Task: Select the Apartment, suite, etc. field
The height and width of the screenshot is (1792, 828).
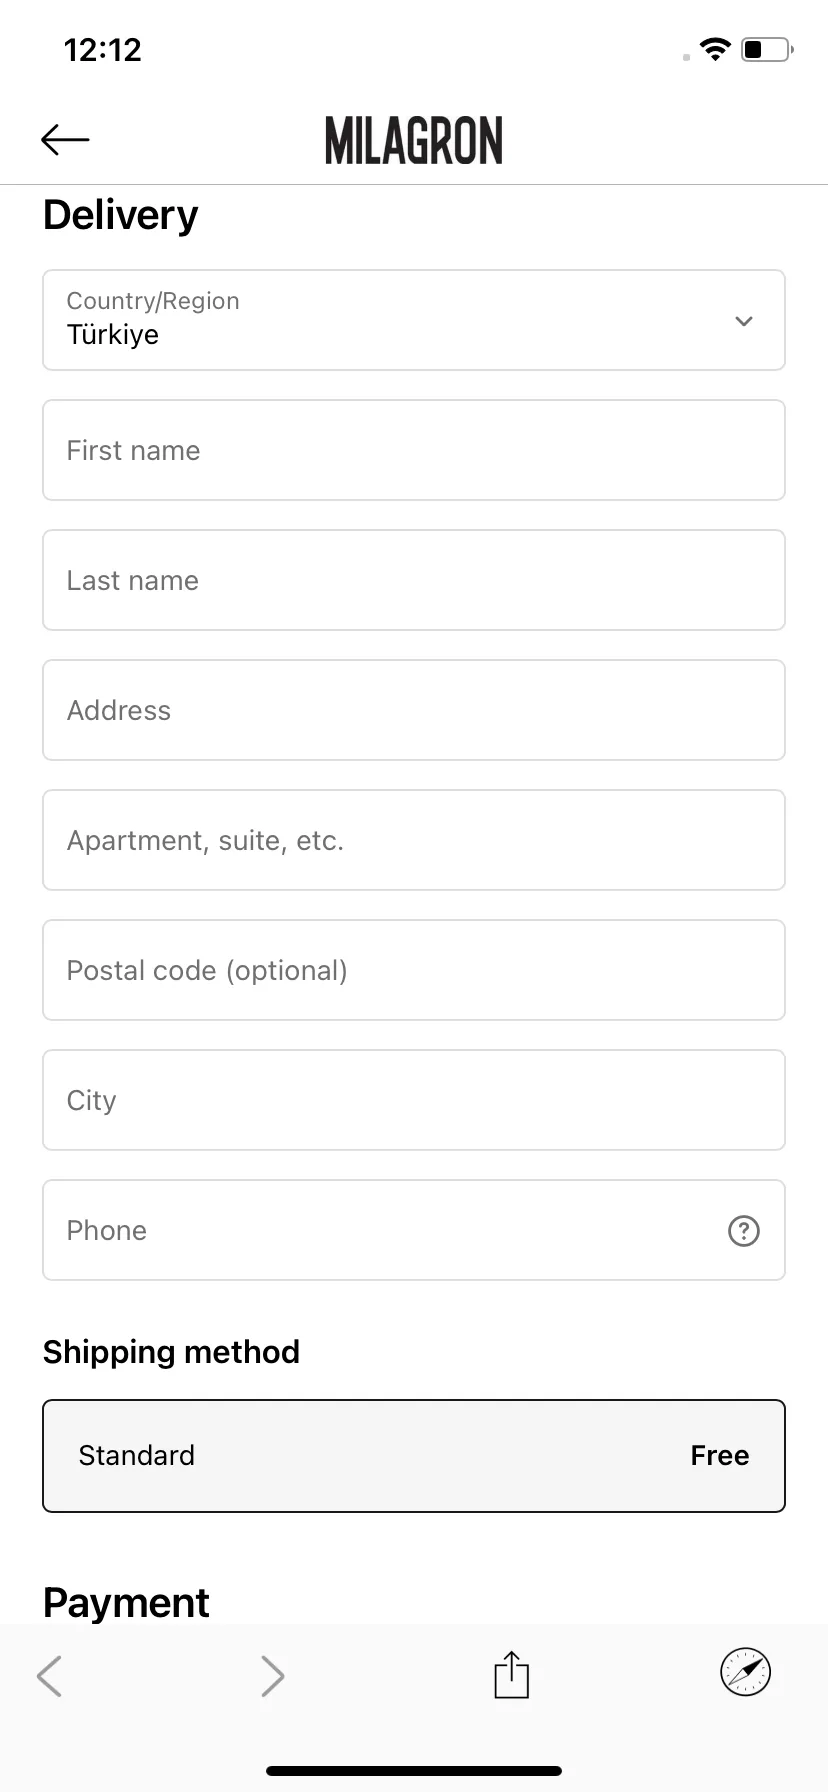Action: tap(414, 840)
